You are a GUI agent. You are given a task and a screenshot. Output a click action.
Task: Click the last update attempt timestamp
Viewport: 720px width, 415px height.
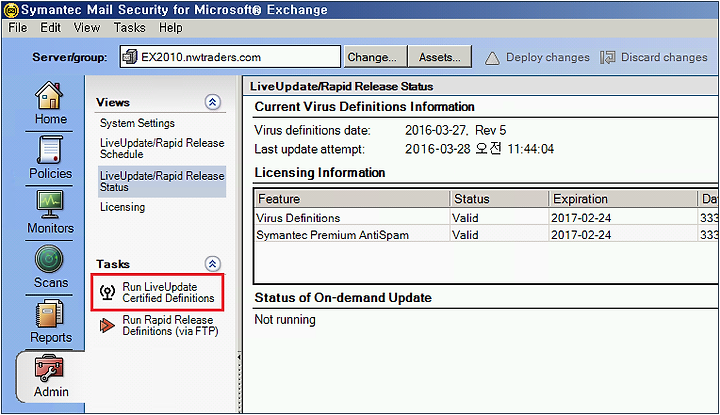[x=479, y=149]
